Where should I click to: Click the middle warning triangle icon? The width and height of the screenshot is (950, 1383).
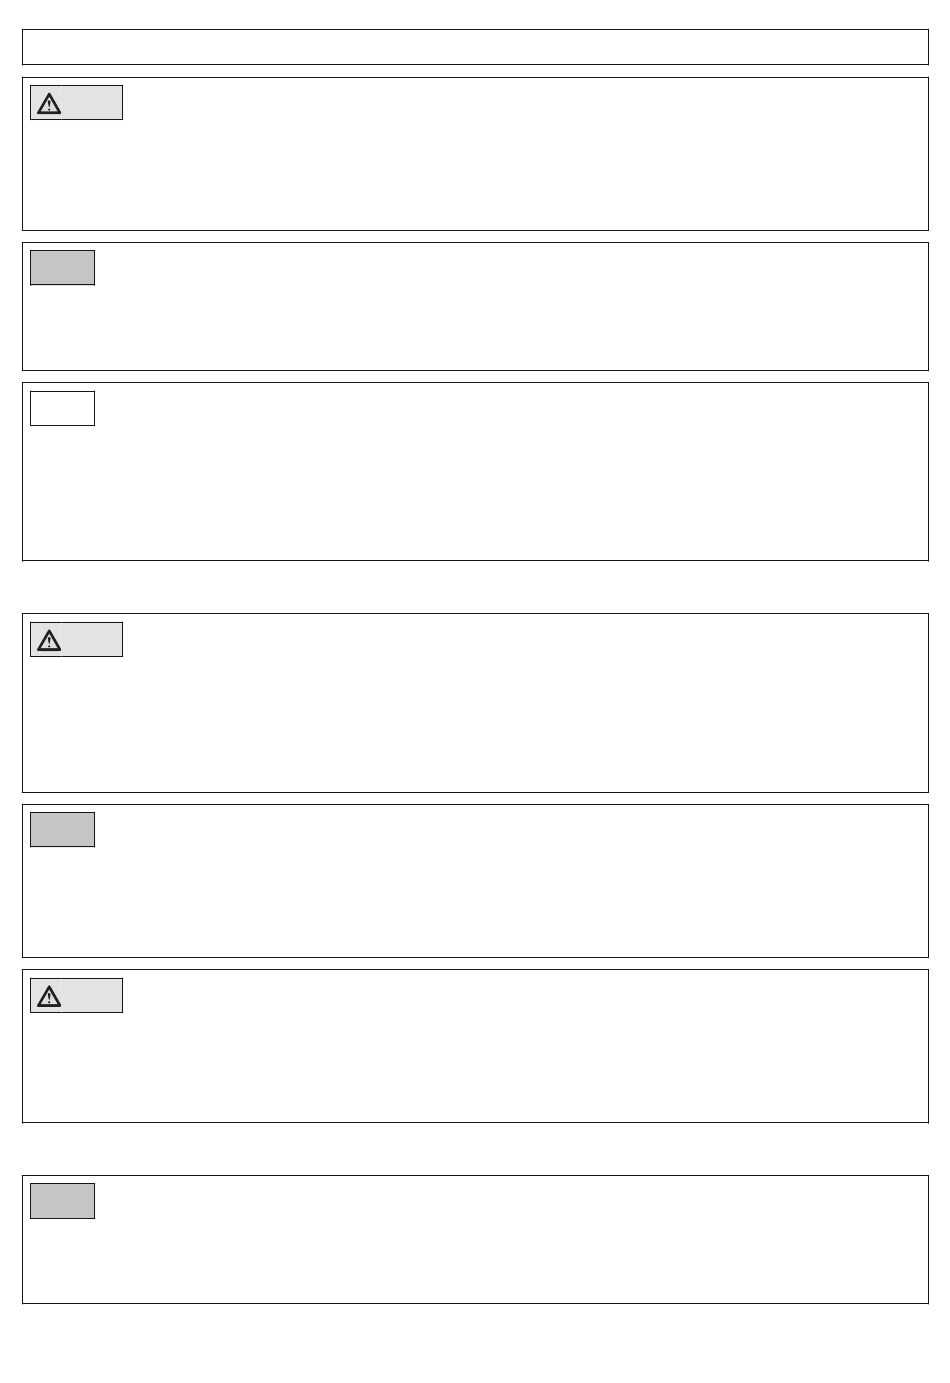tap(49, 640)
